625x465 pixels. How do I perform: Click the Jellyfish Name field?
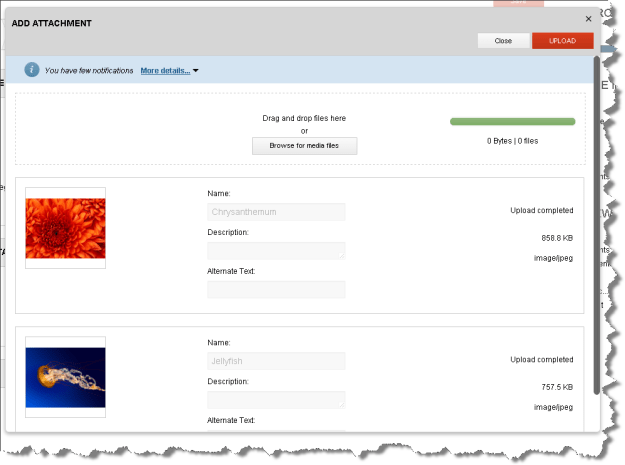pyautogui.click(x=276, y=361)
